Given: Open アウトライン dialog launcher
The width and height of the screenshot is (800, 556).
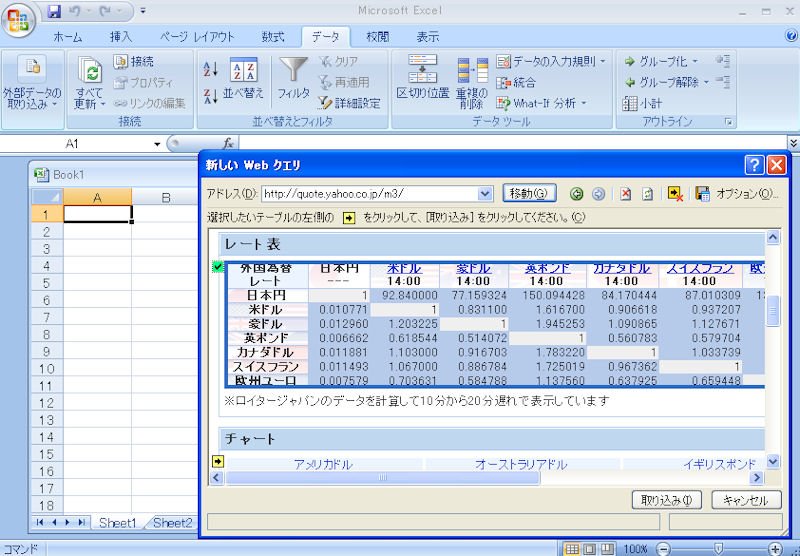Looking at the screenshot, I should (x=729, y=122).
